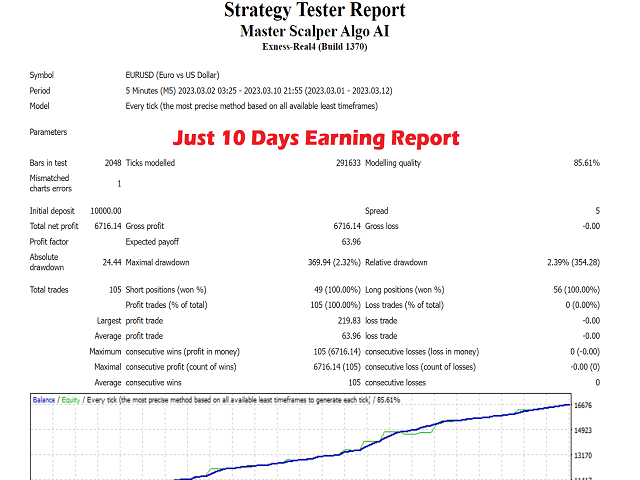Click the Relative drawdown label
The width and height of the screenshot is (640, 480).
click(x=396, y=262)
